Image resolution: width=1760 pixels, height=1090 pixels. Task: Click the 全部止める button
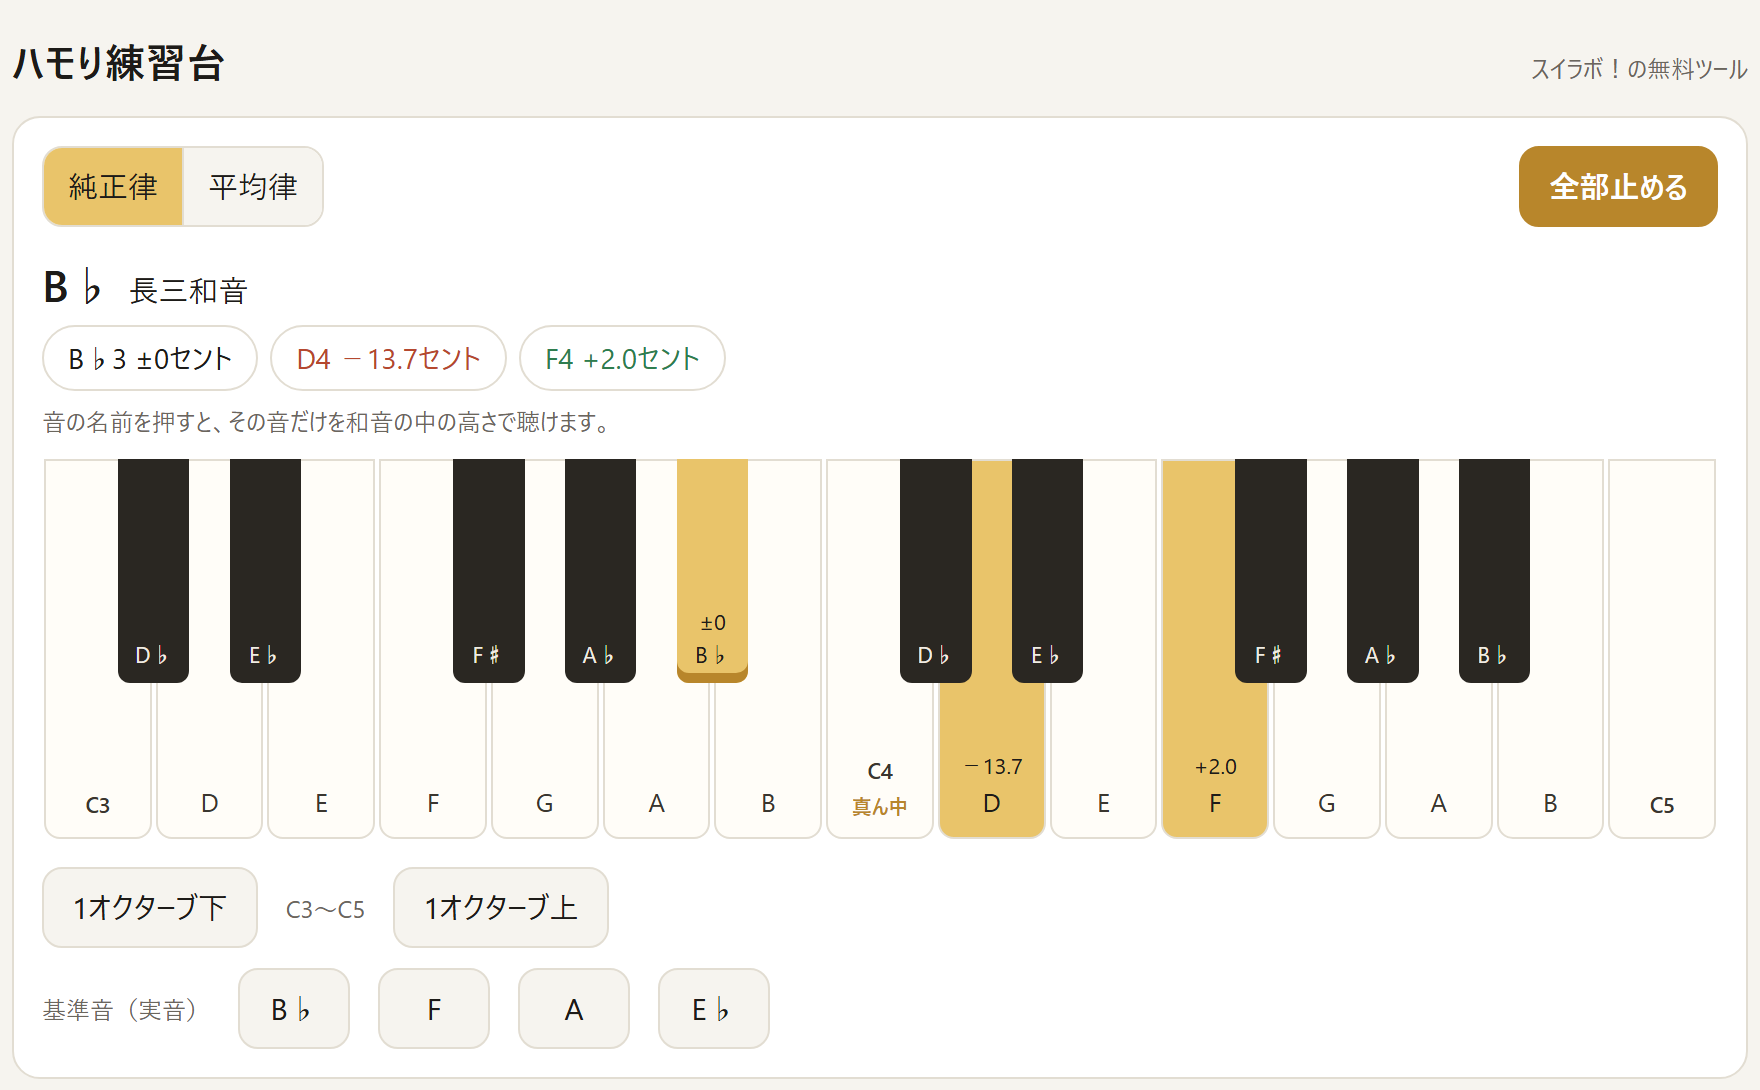[x=1618, y=187]
